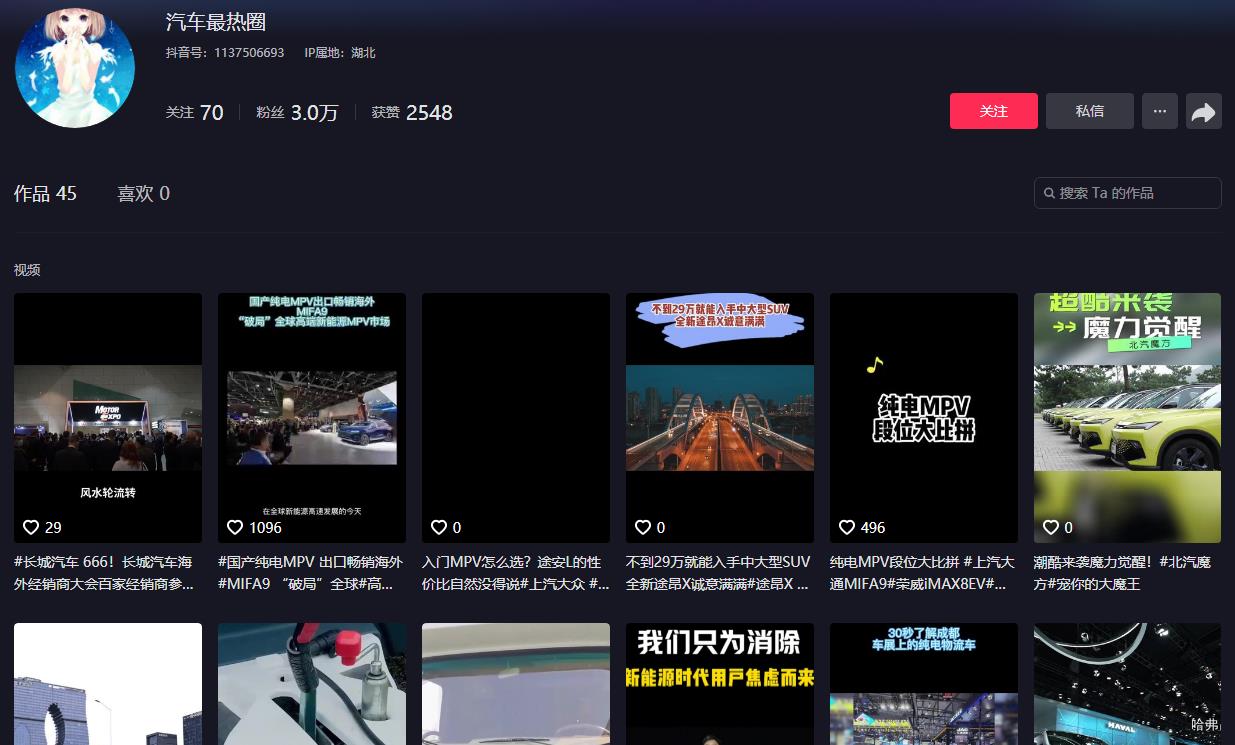Click the IP属地：湖北 label
Screen dimensions: 1235x745
point(340,53)
